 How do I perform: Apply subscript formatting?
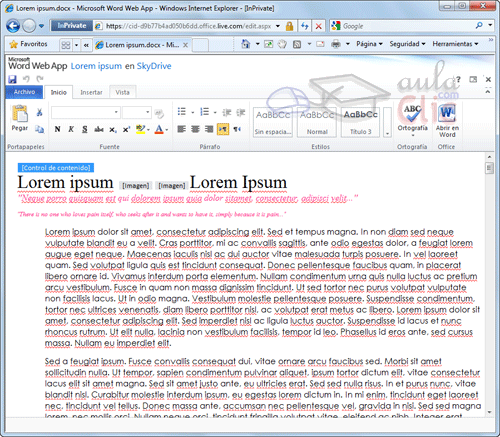(113, 129)
